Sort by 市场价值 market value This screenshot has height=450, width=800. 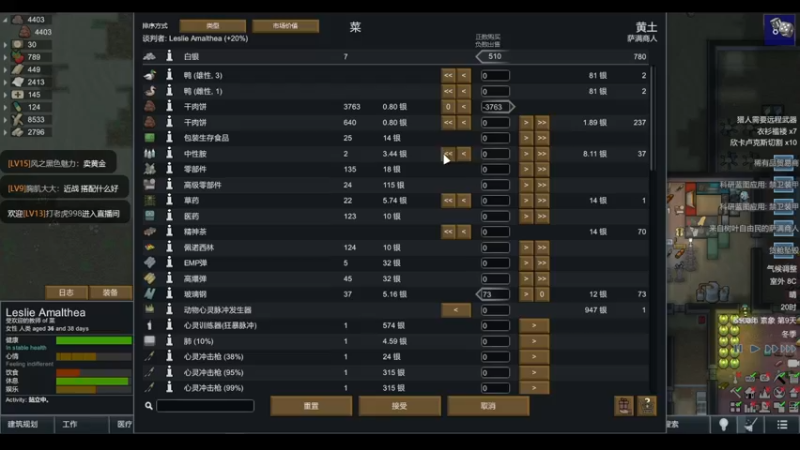286,26
